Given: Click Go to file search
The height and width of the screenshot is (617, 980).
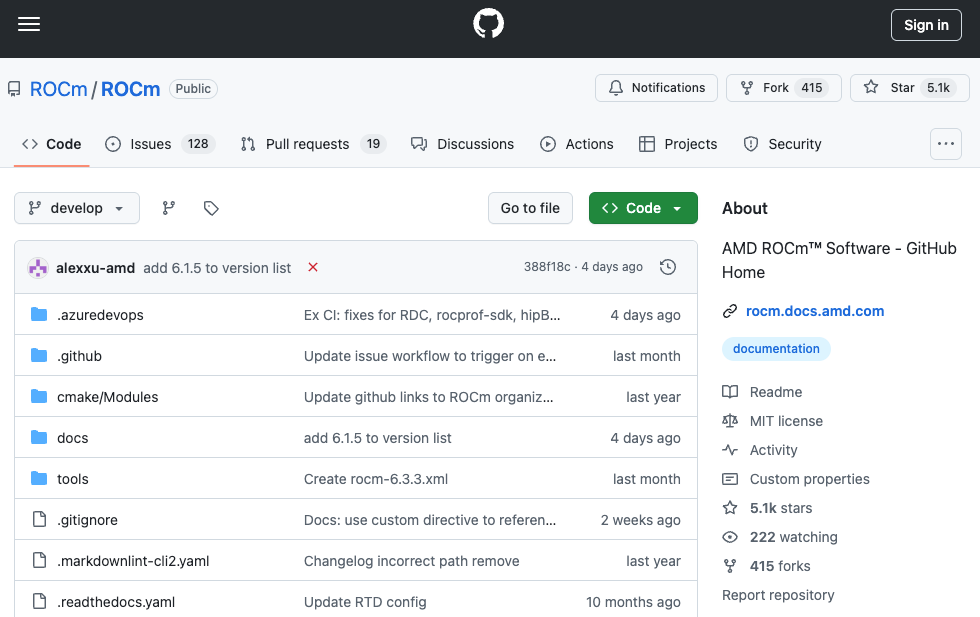Looking at the screenshot, I should [530, 208].
